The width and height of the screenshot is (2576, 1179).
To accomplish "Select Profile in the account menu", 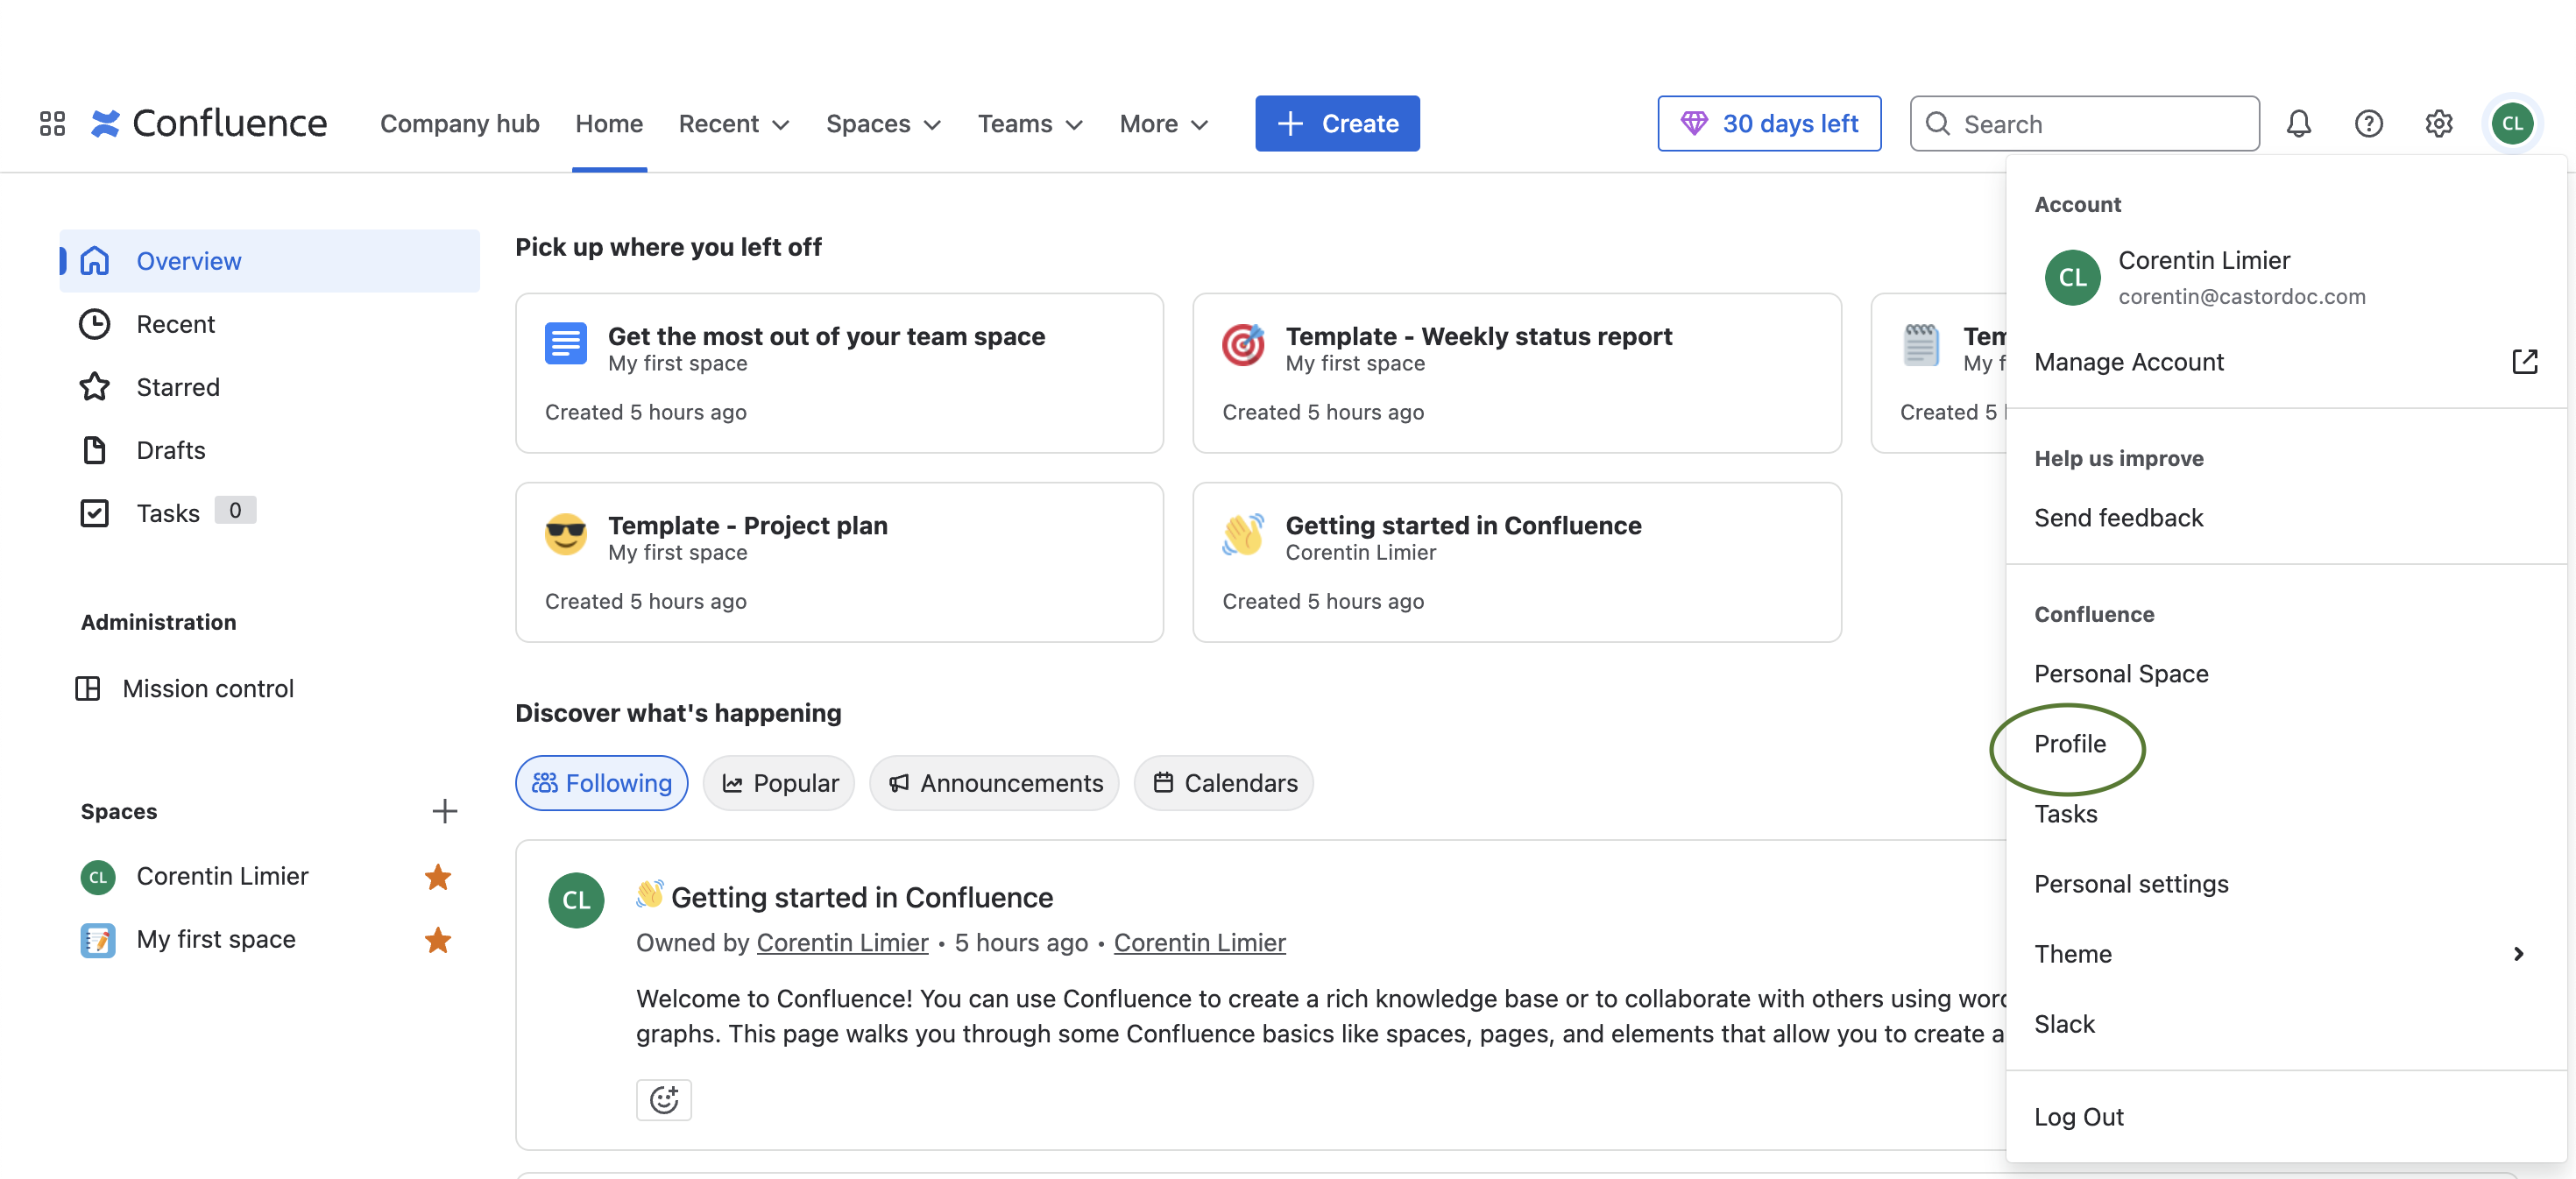I will click(2069, 743).
